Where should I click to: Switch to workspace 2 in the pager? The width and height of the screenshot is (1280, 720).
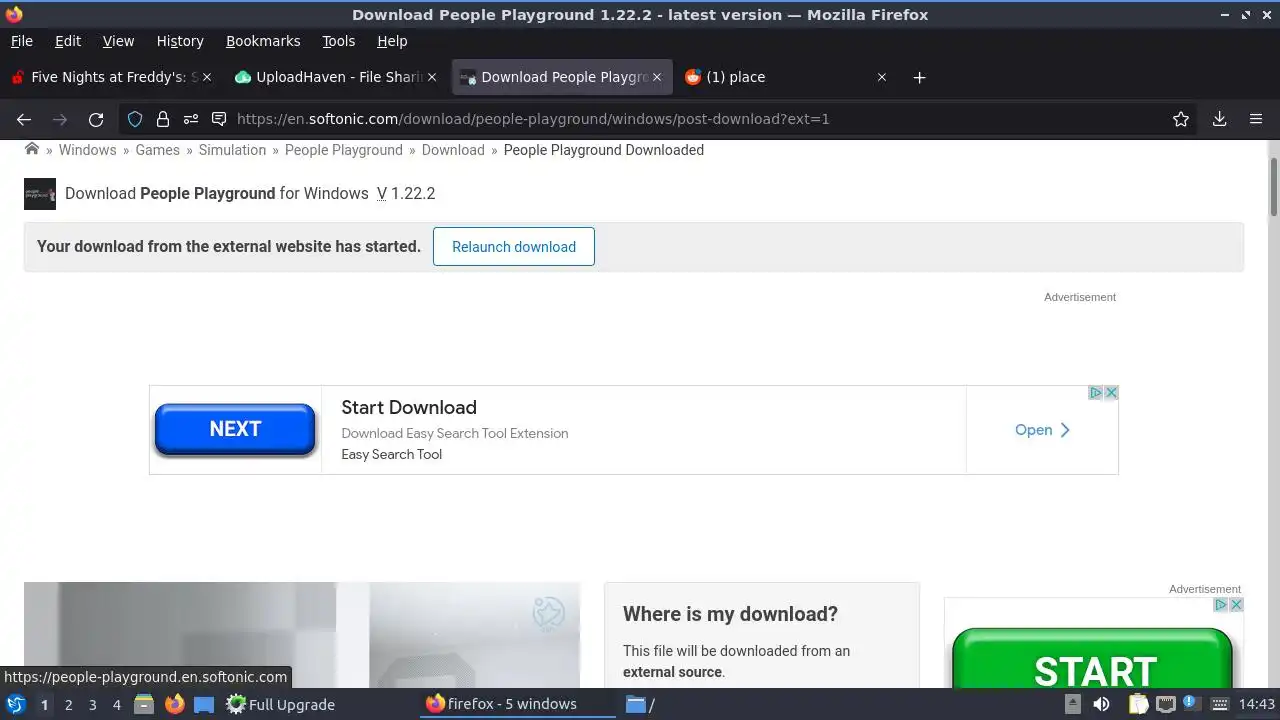[68, 704]
